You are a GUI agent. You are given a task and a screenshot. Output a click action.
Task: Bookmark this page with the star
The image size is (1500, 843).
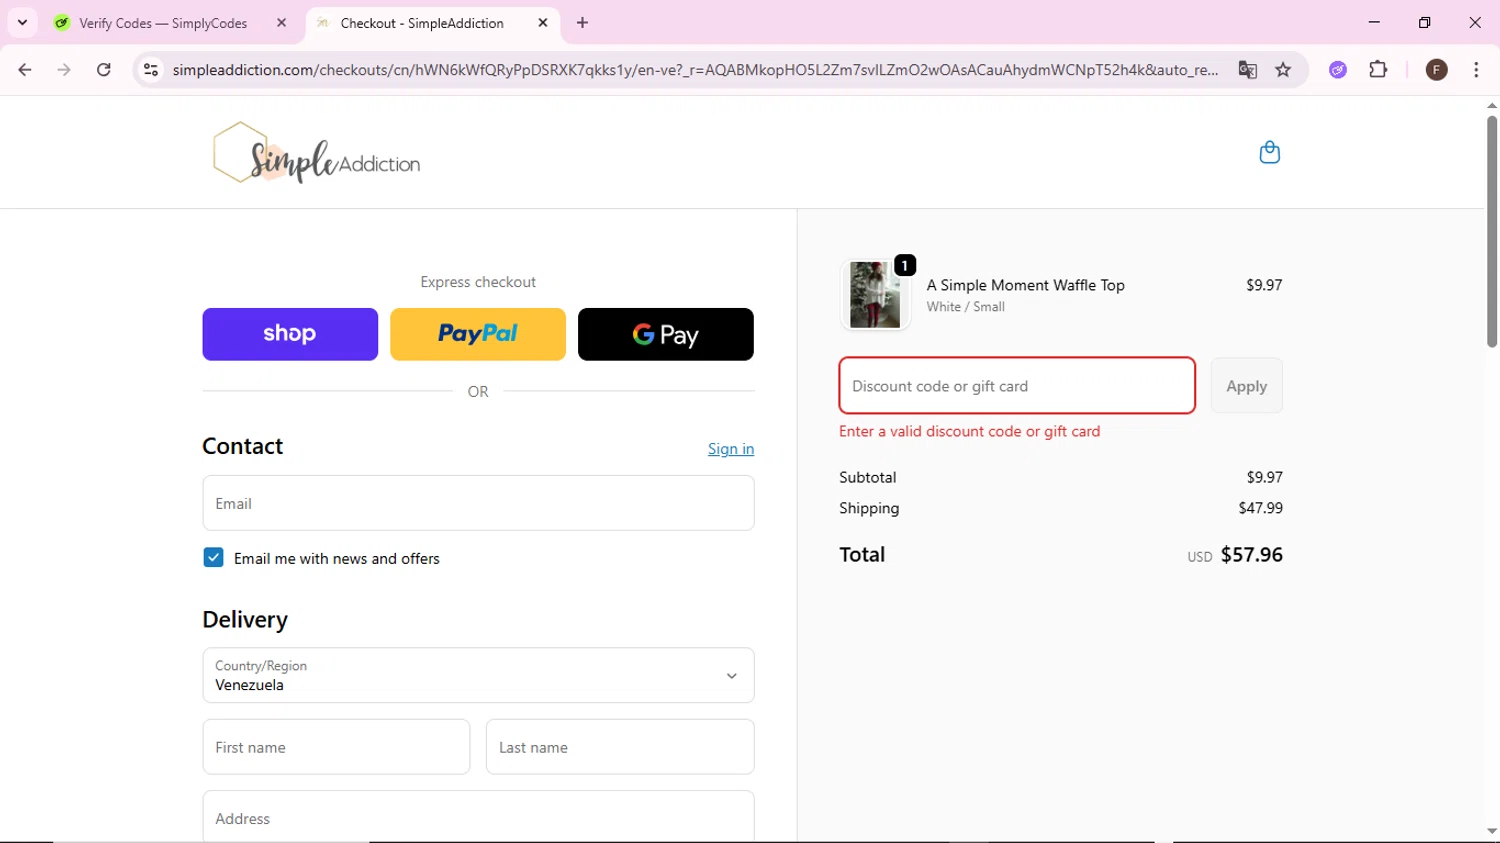click(x=1283, y=69)
